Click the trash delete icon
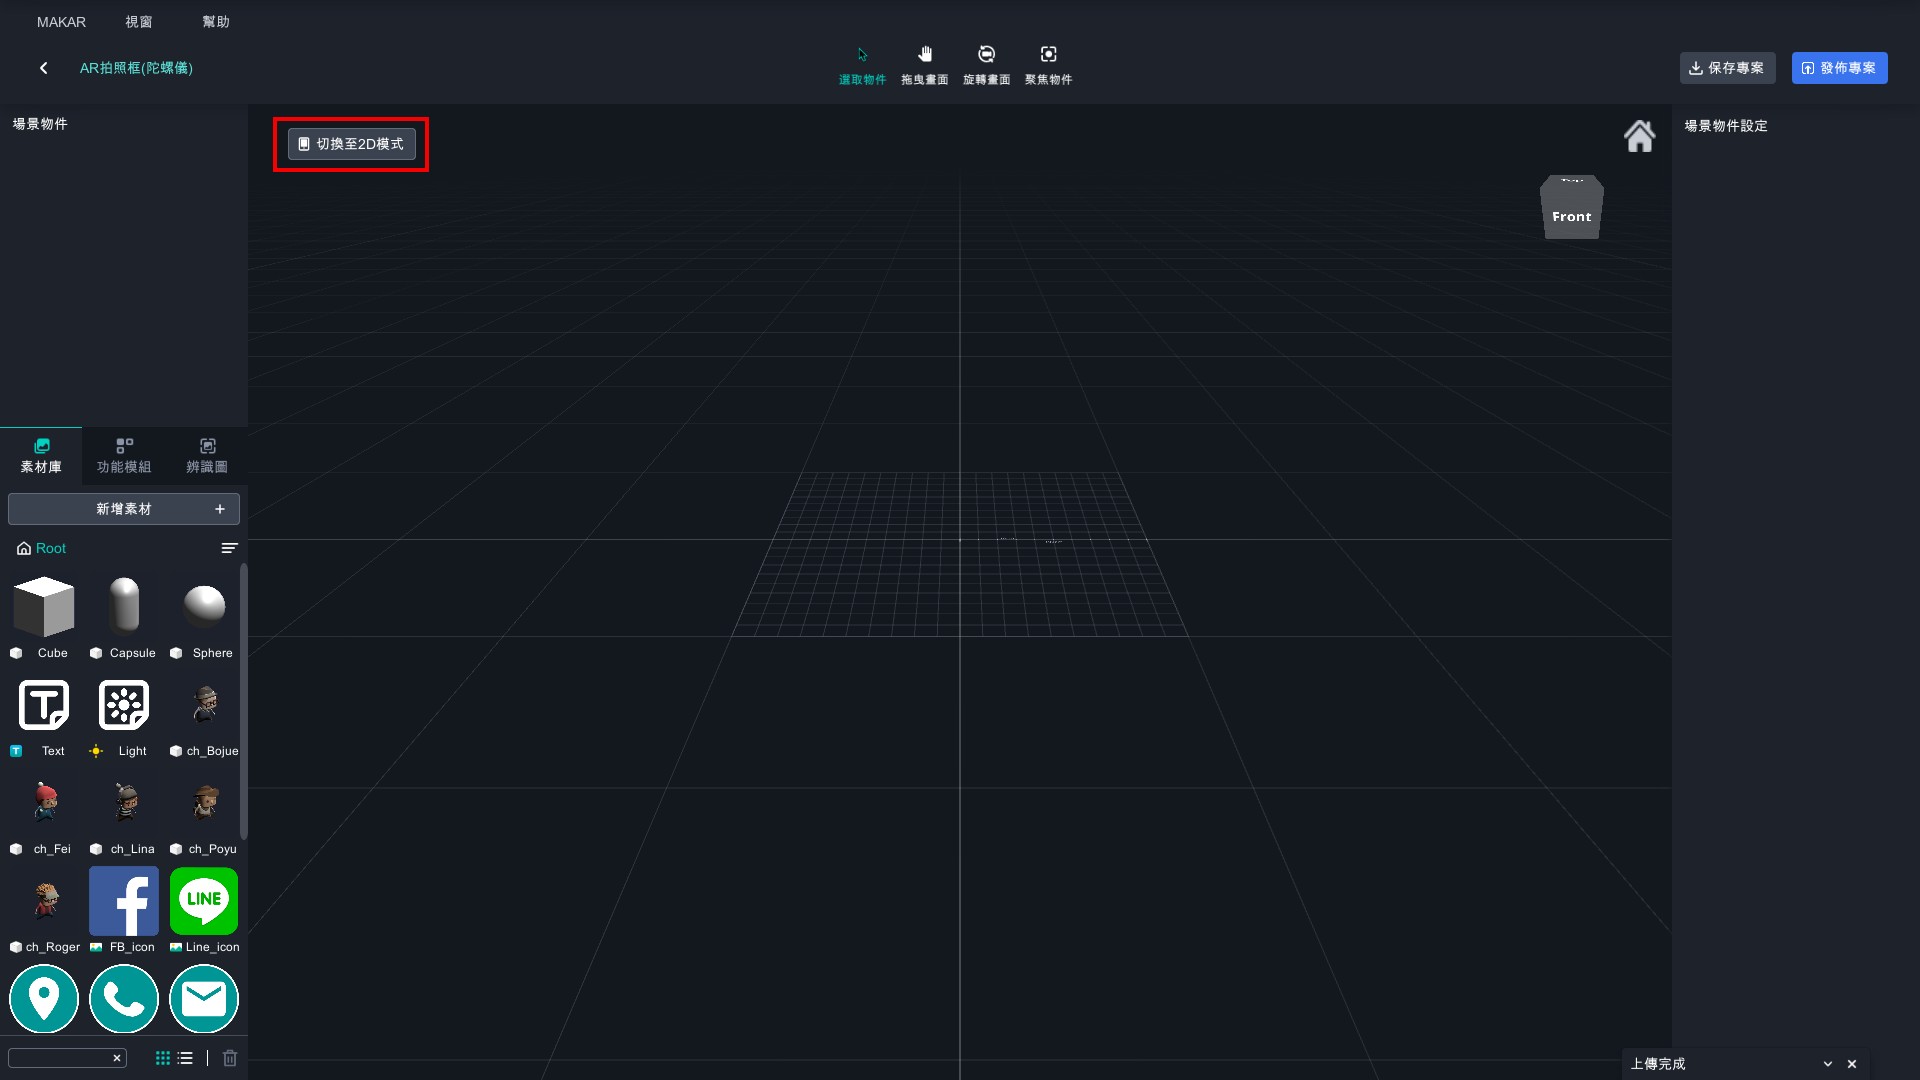Screen dimensions: 1920x1080 pos(230,1058)
